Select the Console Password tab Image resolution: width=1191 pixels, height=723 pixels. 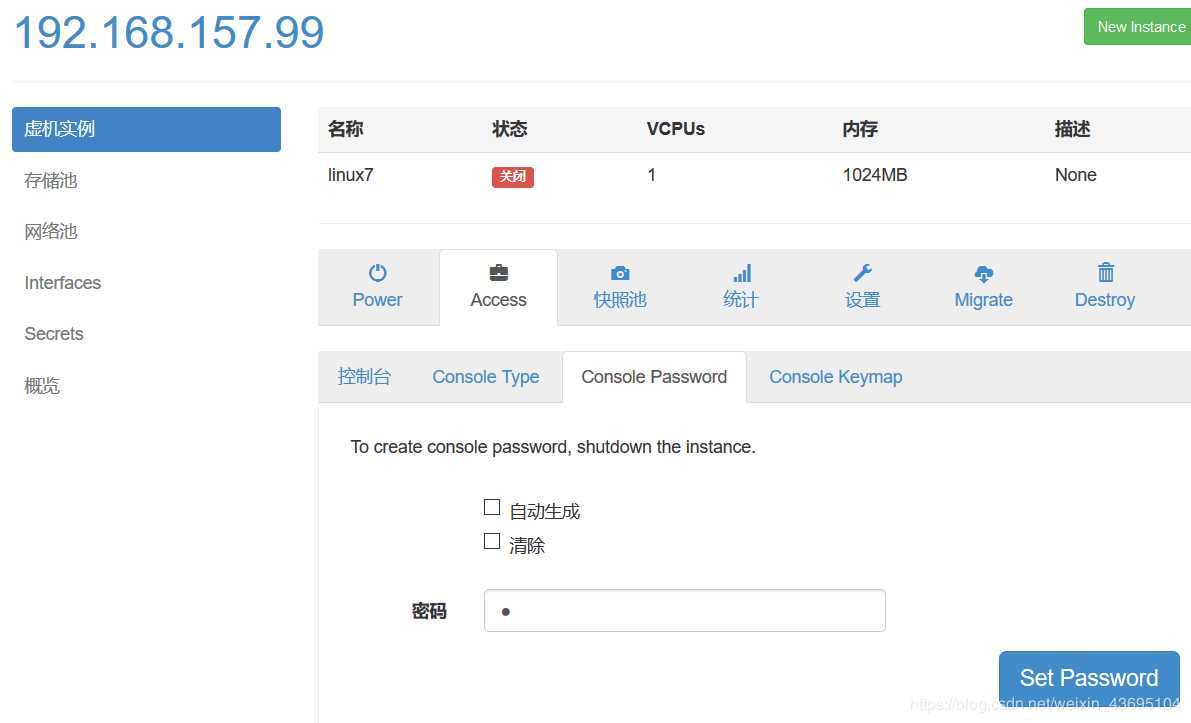tap(654, 377)
